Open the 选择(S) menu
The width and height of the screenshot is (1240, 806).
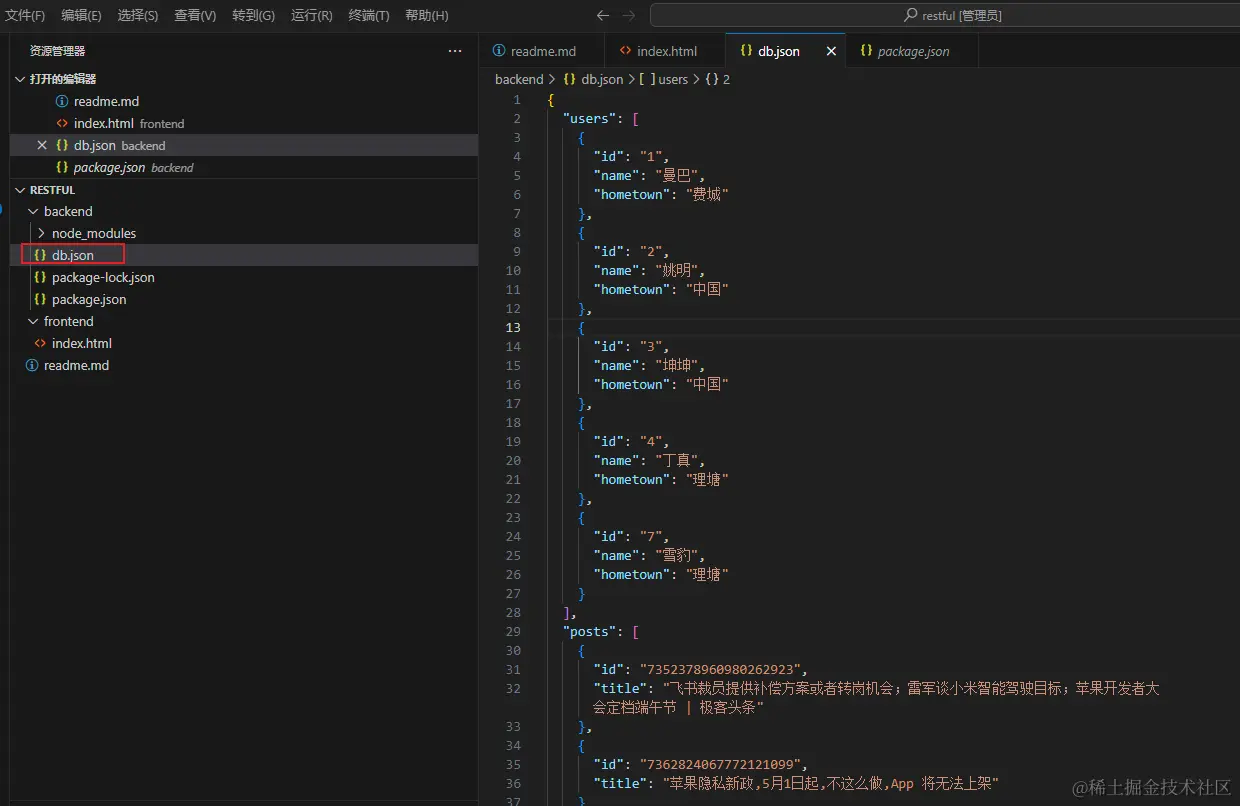click(x=138, y=16)
